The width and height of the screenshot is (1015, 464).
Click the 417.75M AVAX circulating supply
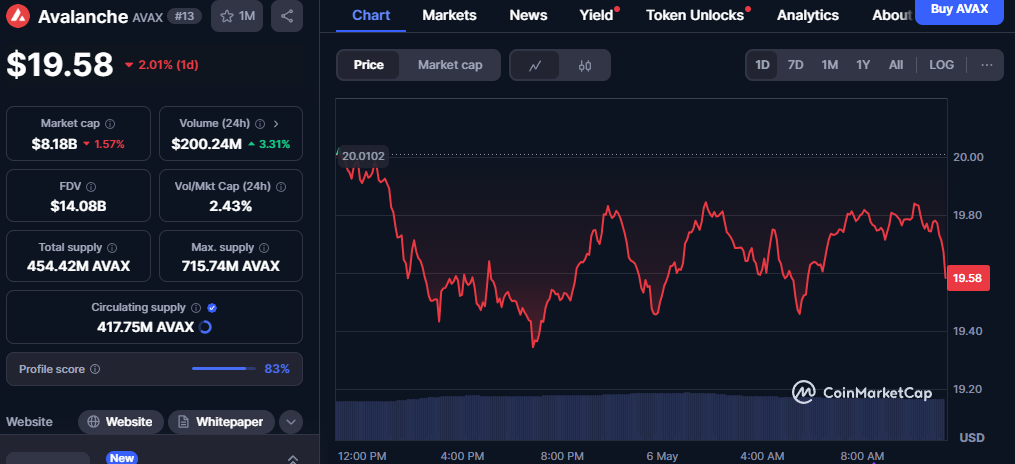(x=146, y=327)
